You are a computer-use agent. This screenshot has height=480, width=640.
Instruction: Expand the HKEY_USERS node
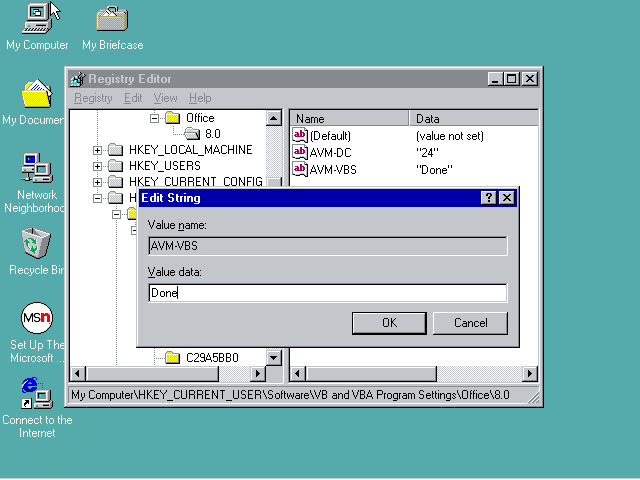point(97,166)
